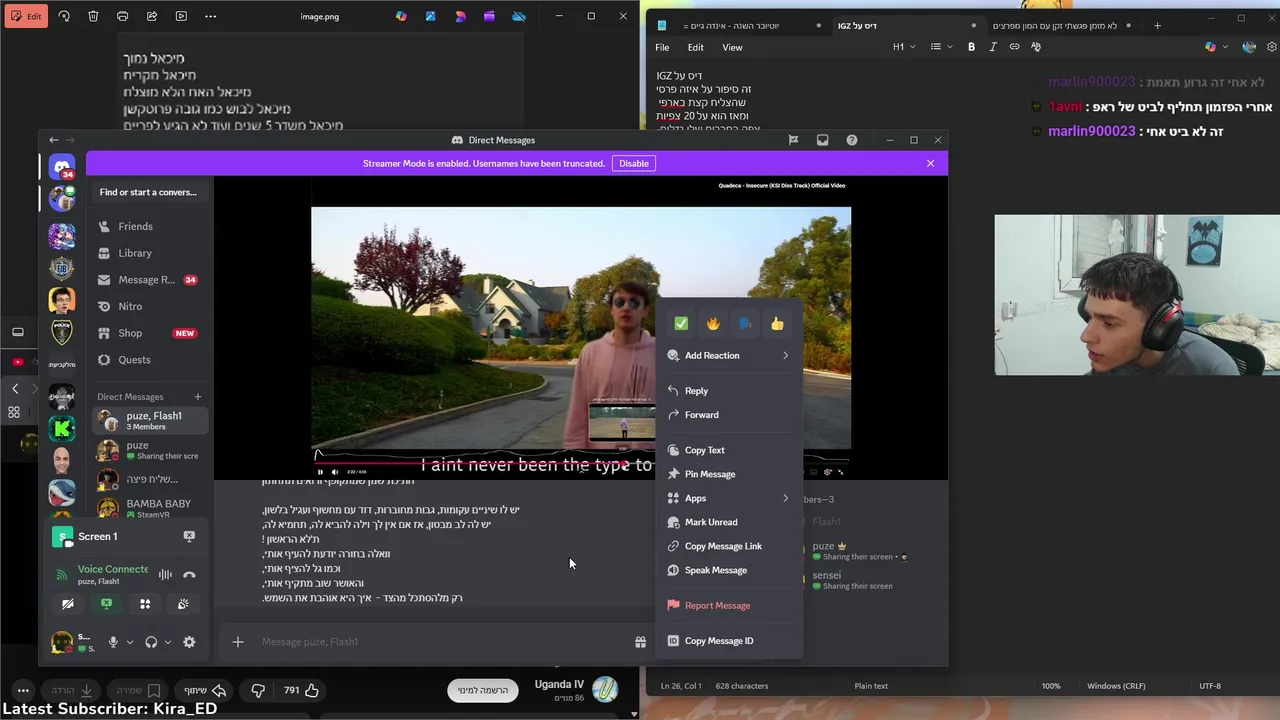The width and height of the screenshot is (1280, 720).
Task: Toggle bold formatting in Notepad
Action: [971, 47]
